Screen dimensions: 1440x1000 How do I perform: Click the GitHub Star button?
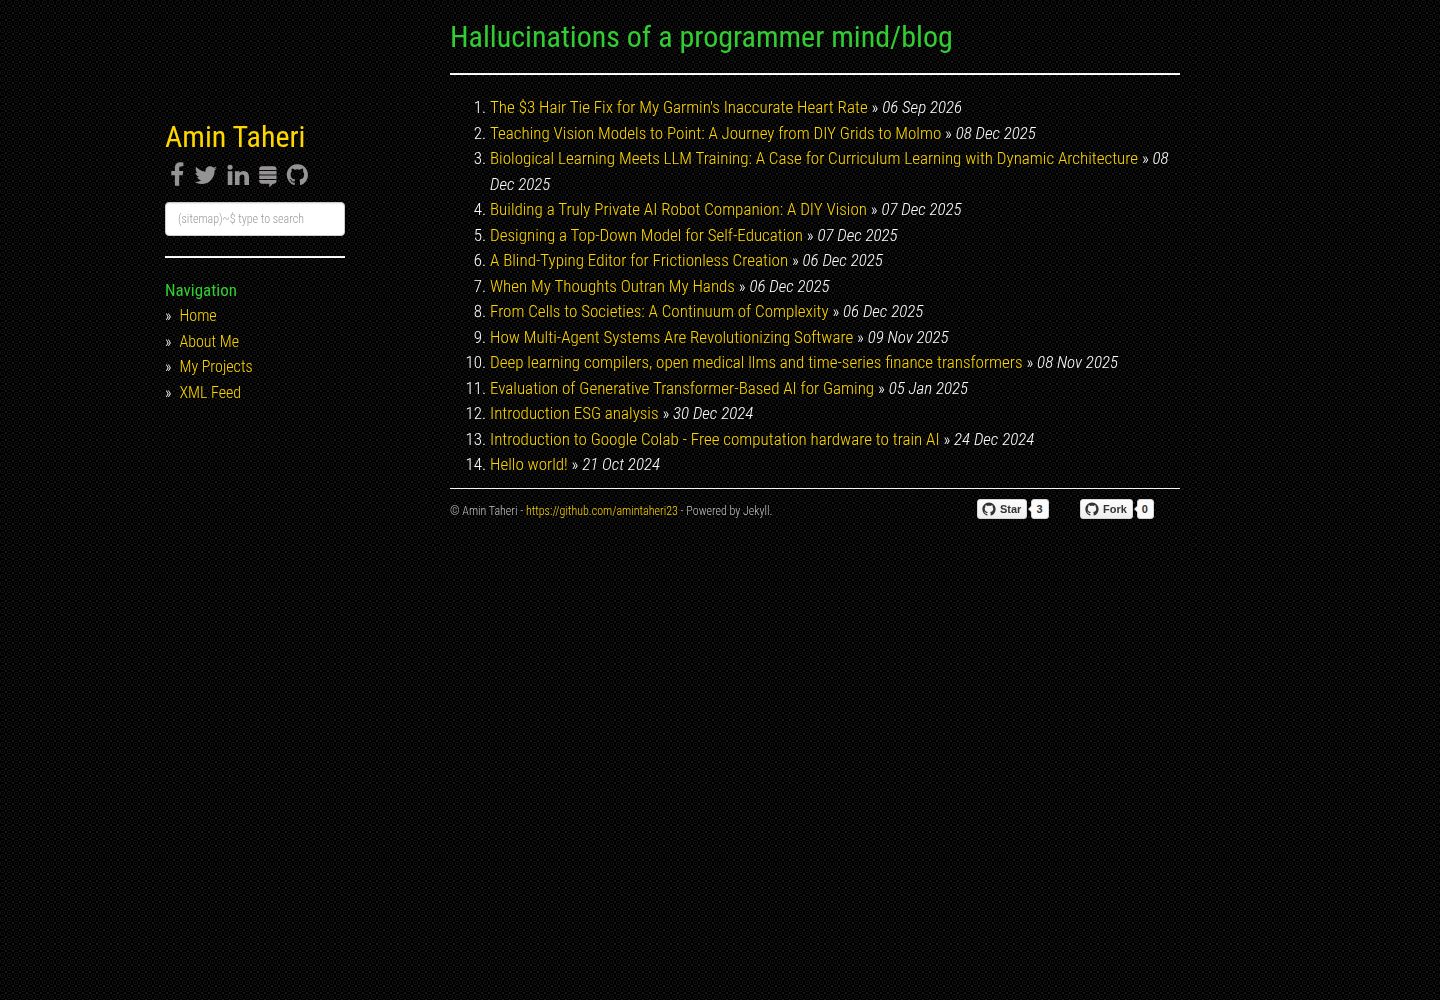point(1002,509)
